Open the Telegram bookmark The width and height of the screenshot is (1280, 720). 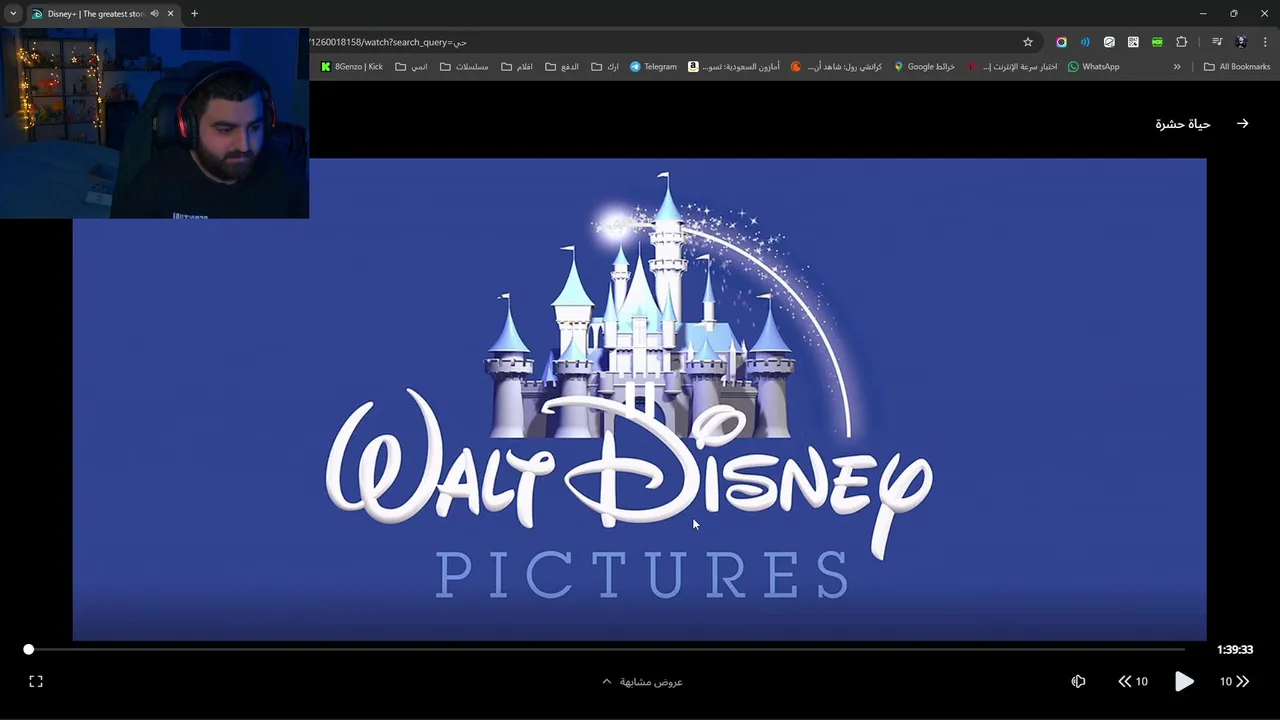[653, 67]
